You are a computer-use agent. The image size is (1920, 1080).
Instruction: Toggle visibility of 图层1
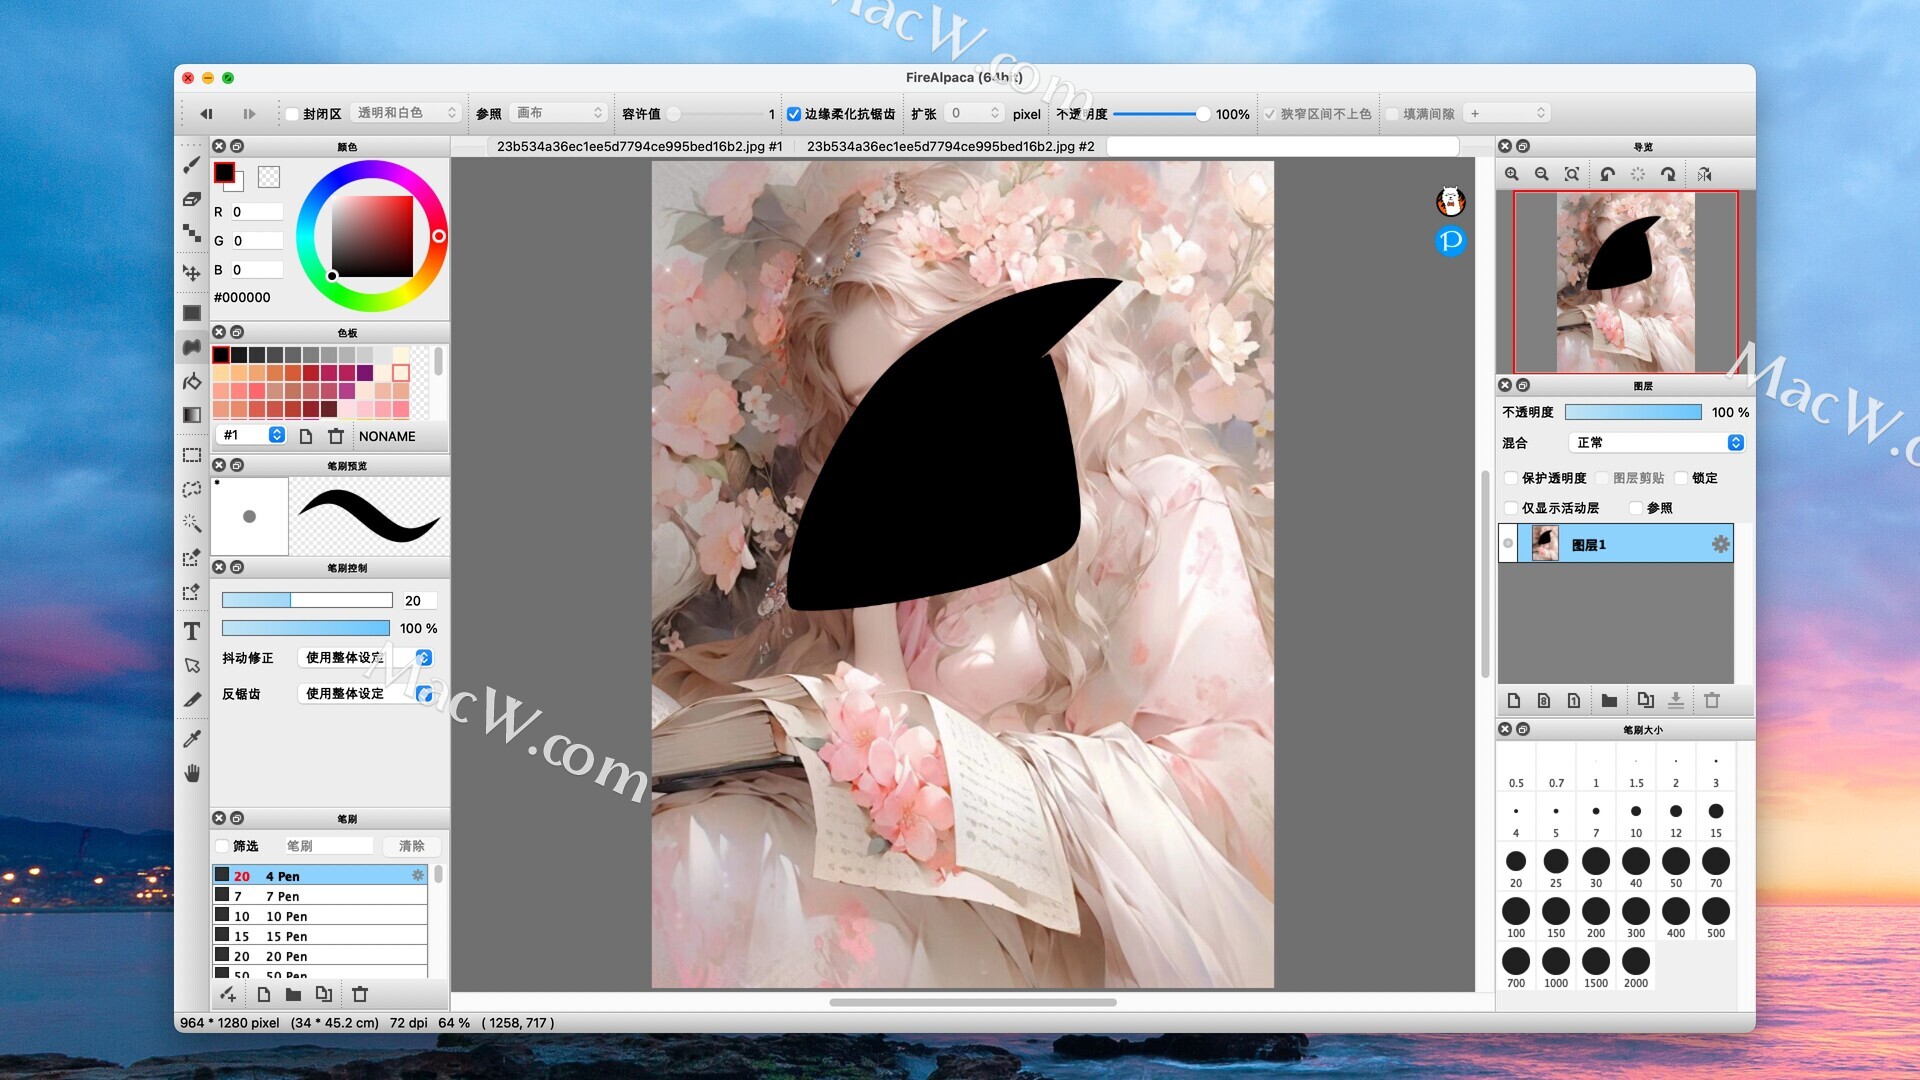click(x=1508, y=544)
